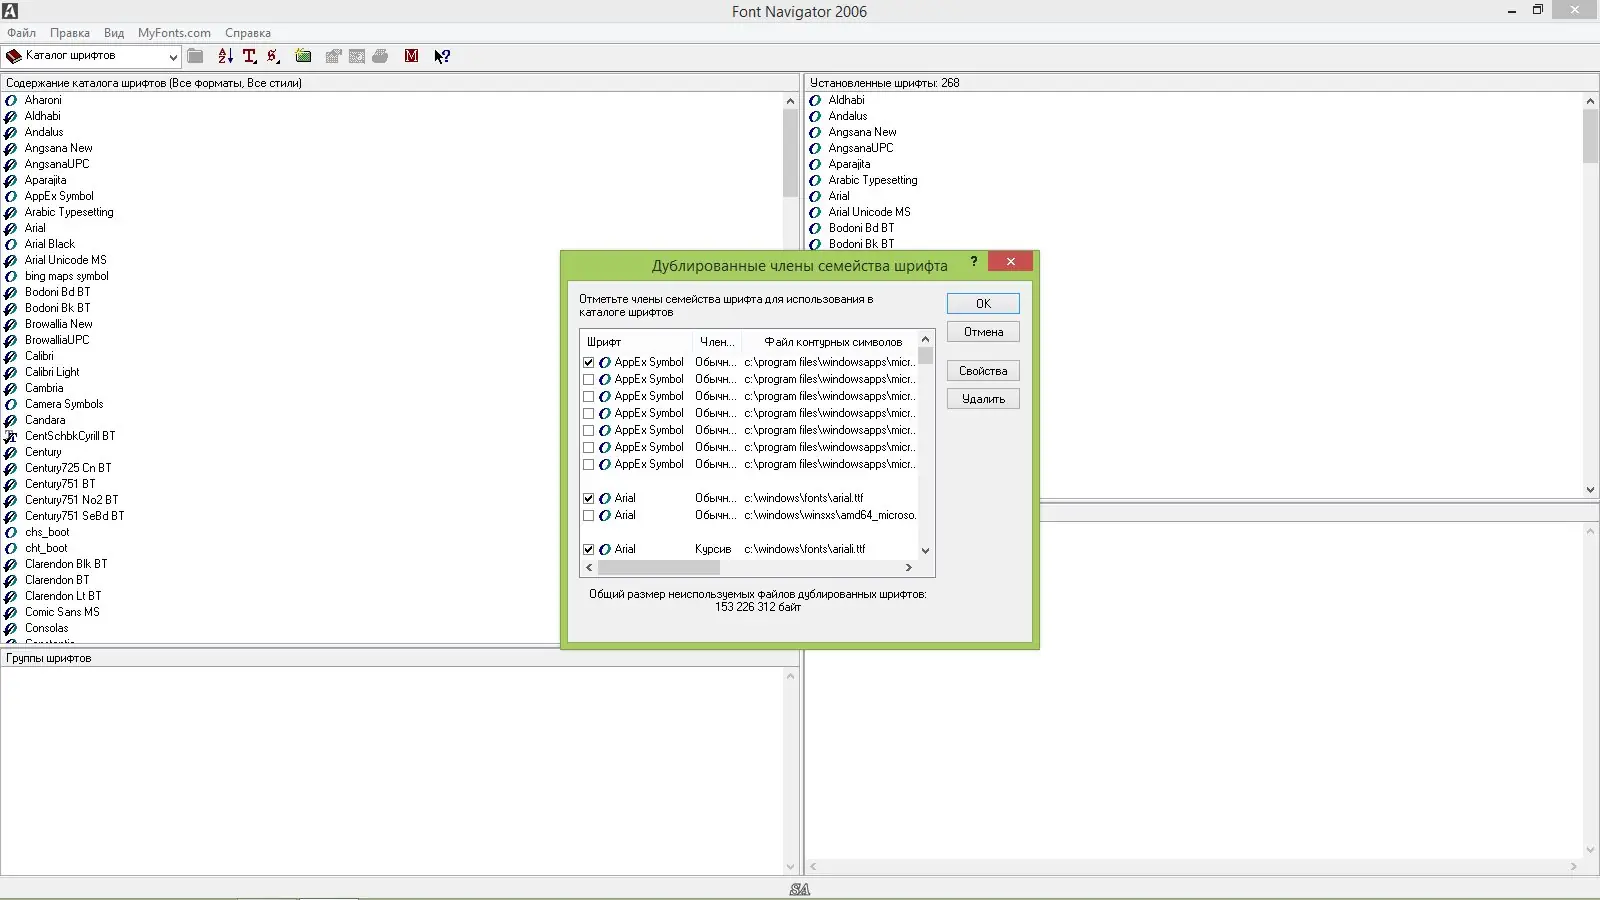Click the Свойства button

pyautogui.click(x=983, y=371)
